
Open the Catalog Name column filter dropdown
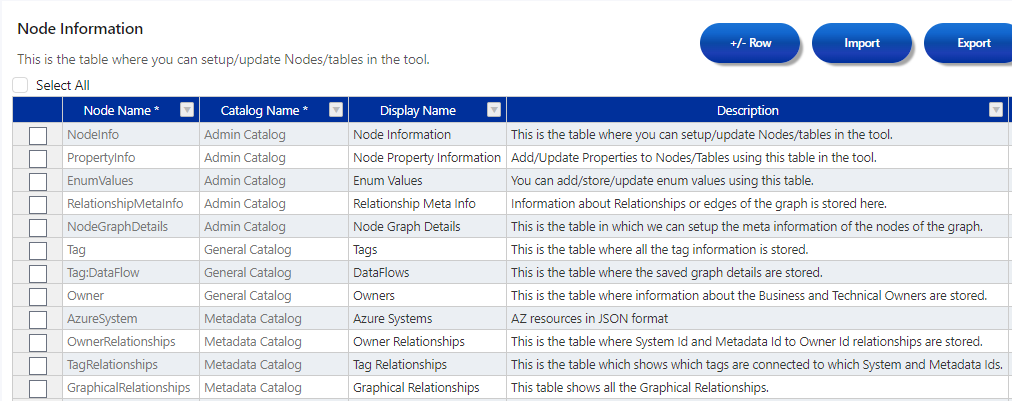click(336, 110)
